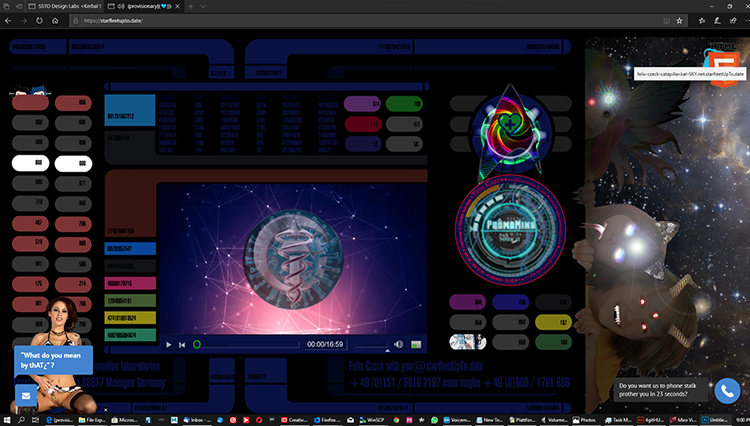Skip video back to the start

[182, 344]
